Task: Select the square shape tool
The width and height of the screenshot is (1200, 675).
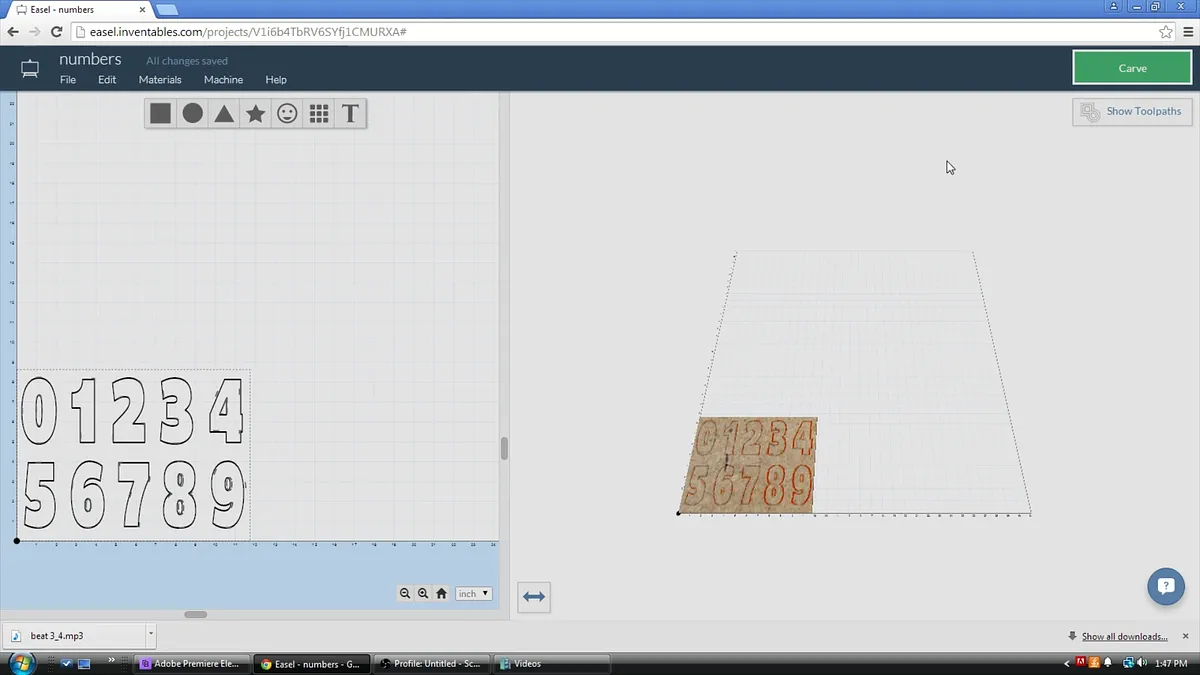Action: point(160,114)
